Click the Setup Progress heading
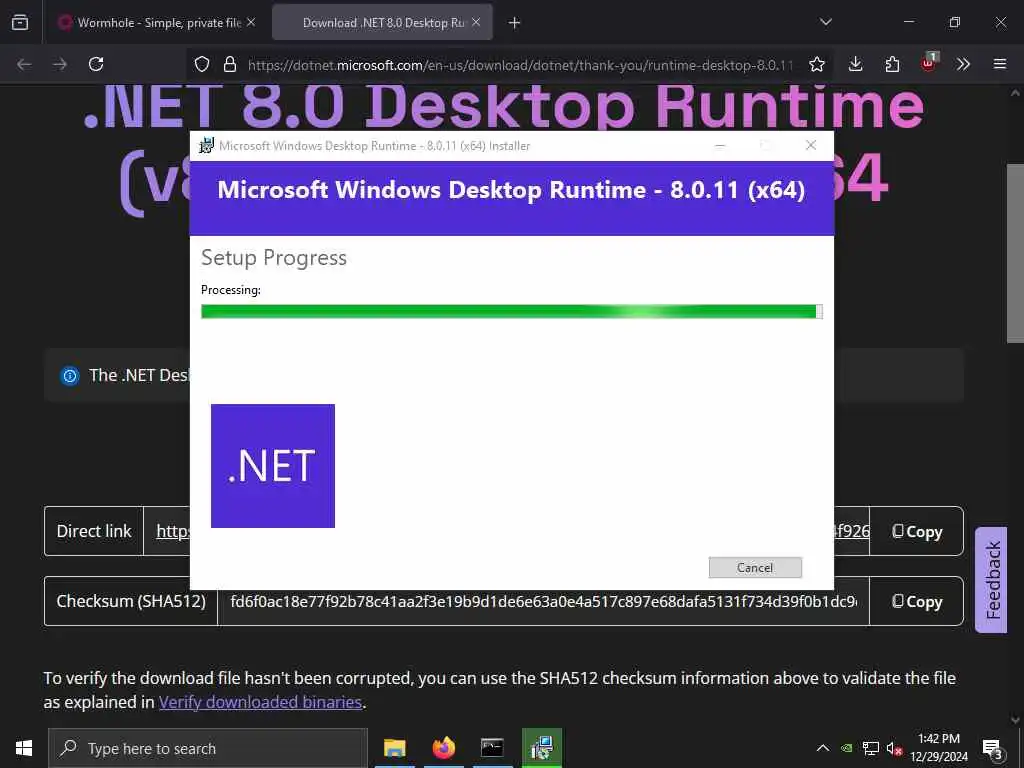This screenshot has width=1024, height=768. 274,257
